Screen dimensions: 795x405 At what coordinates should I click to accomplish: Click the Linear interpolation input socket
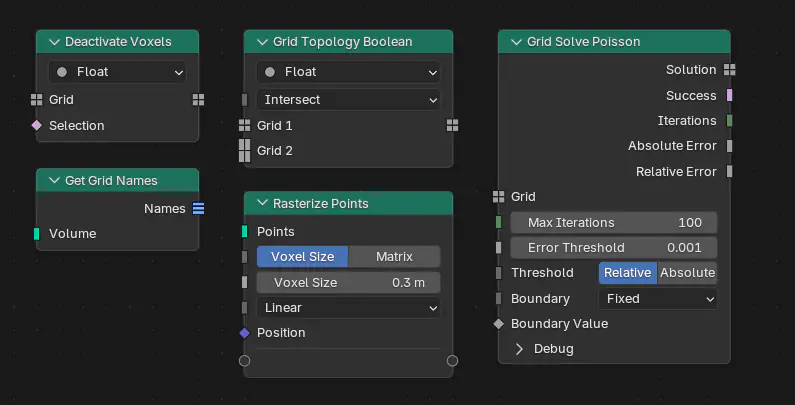[244, 308]
